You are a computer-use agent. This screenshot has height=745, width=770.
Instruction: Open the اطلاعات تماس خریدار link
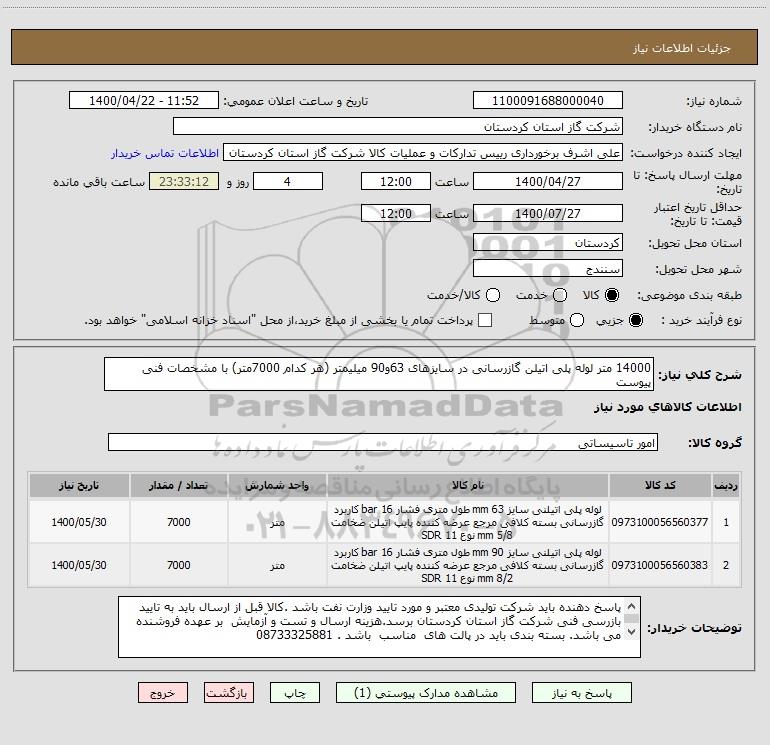pos(165,153)
